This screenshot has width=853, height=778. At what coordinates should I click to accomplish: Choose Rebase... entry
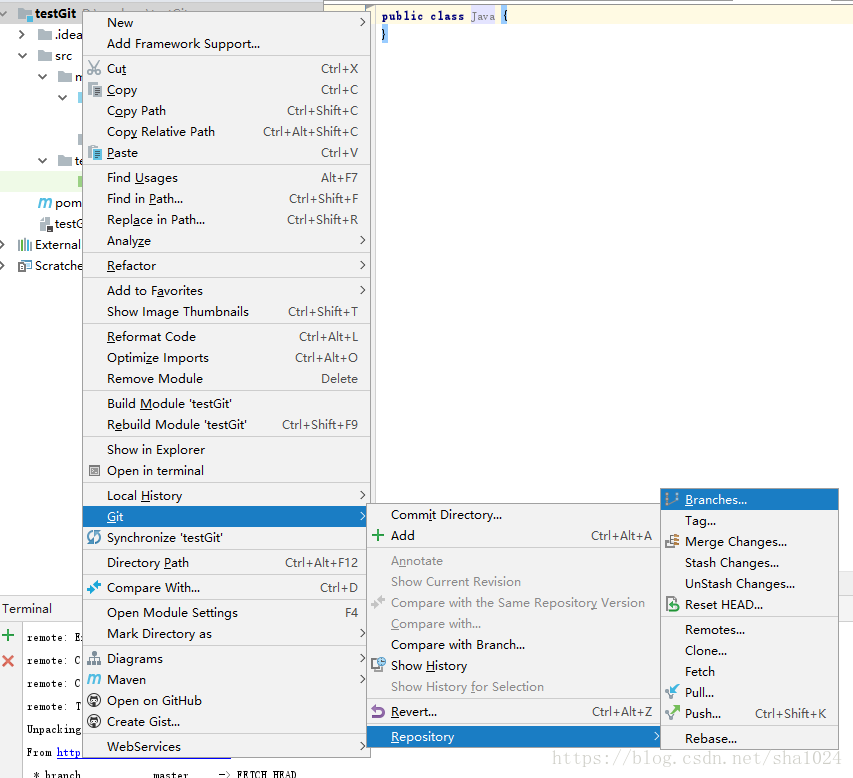pos(749,739)
